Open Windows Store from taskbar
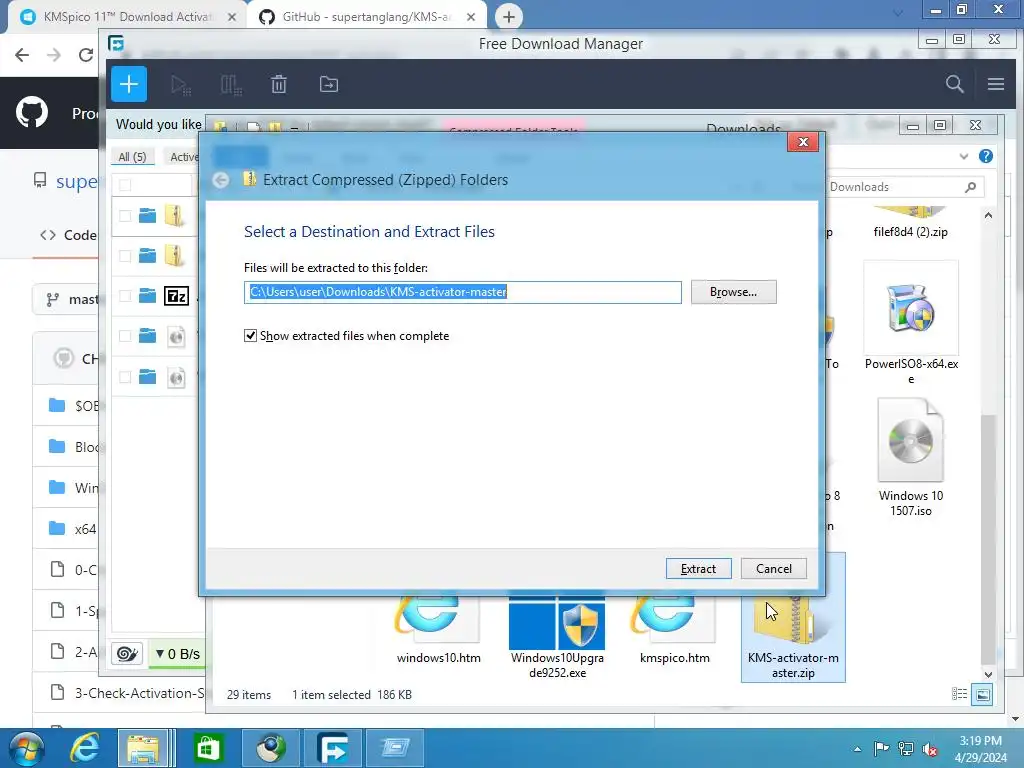The height and width of the screenshot is (768, 1024). (208, 748)
